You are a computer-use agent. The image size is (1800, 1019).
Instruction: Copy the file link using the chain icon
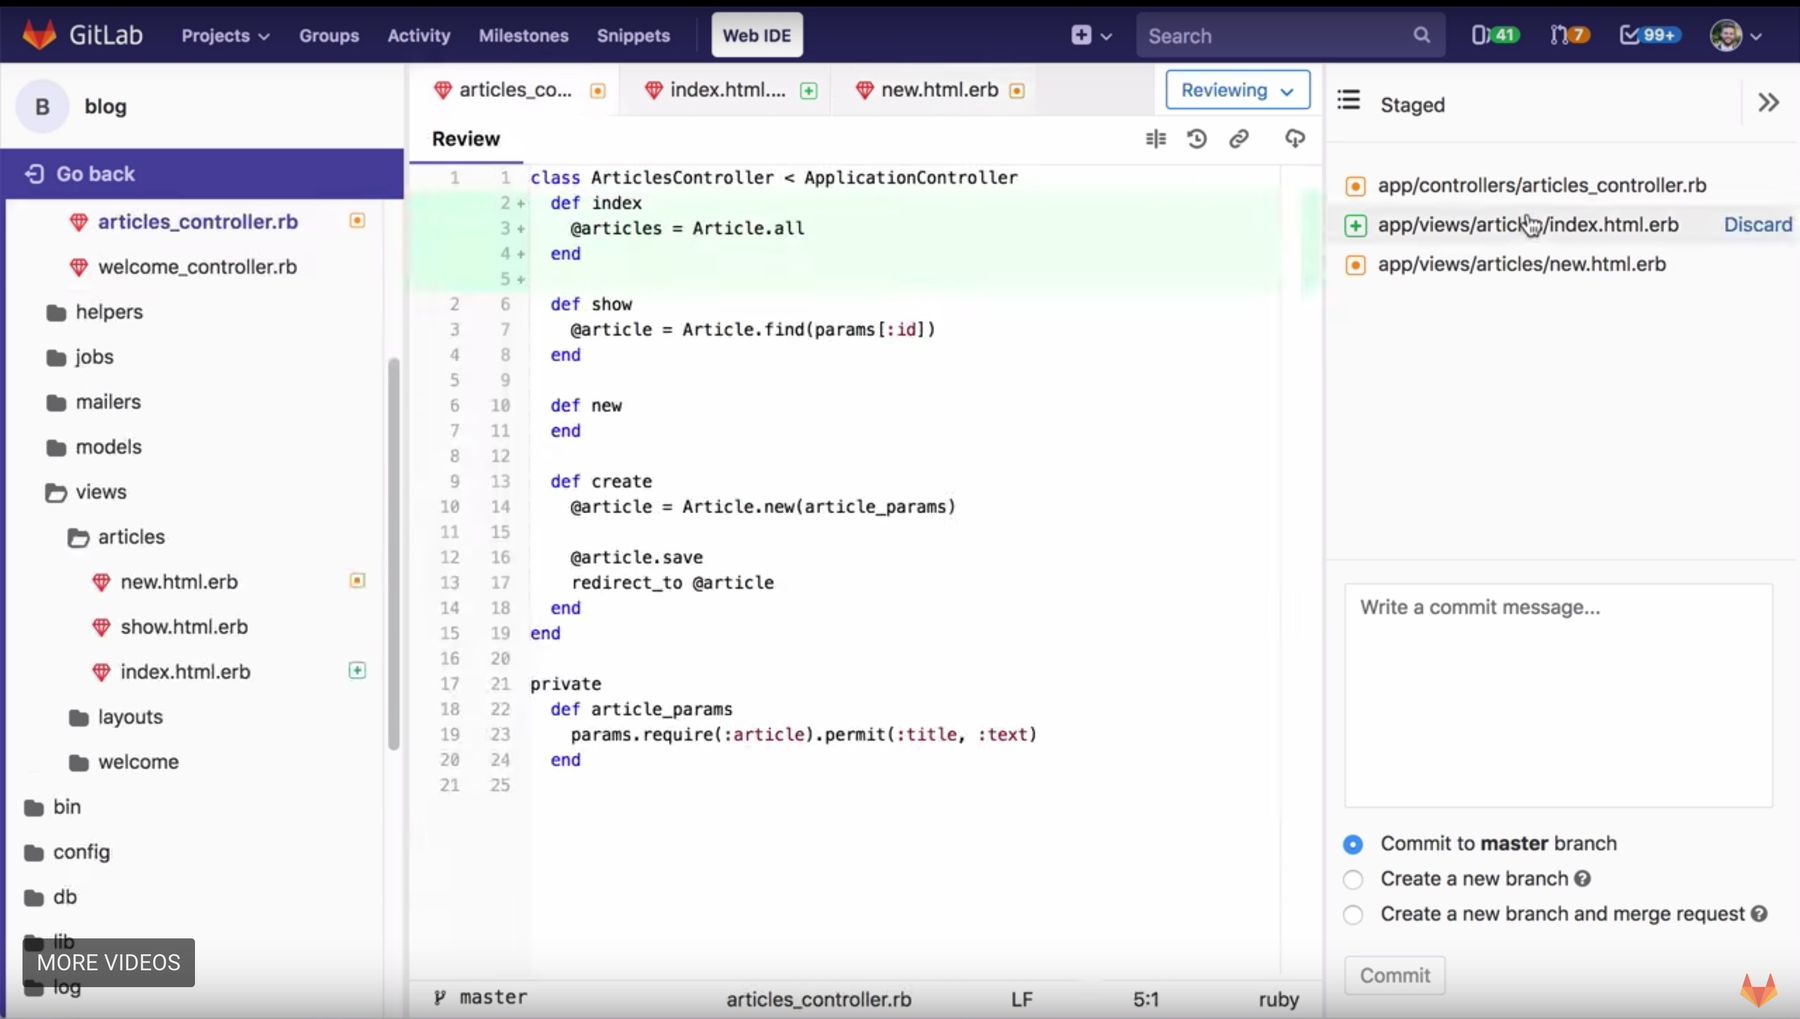1239,139
